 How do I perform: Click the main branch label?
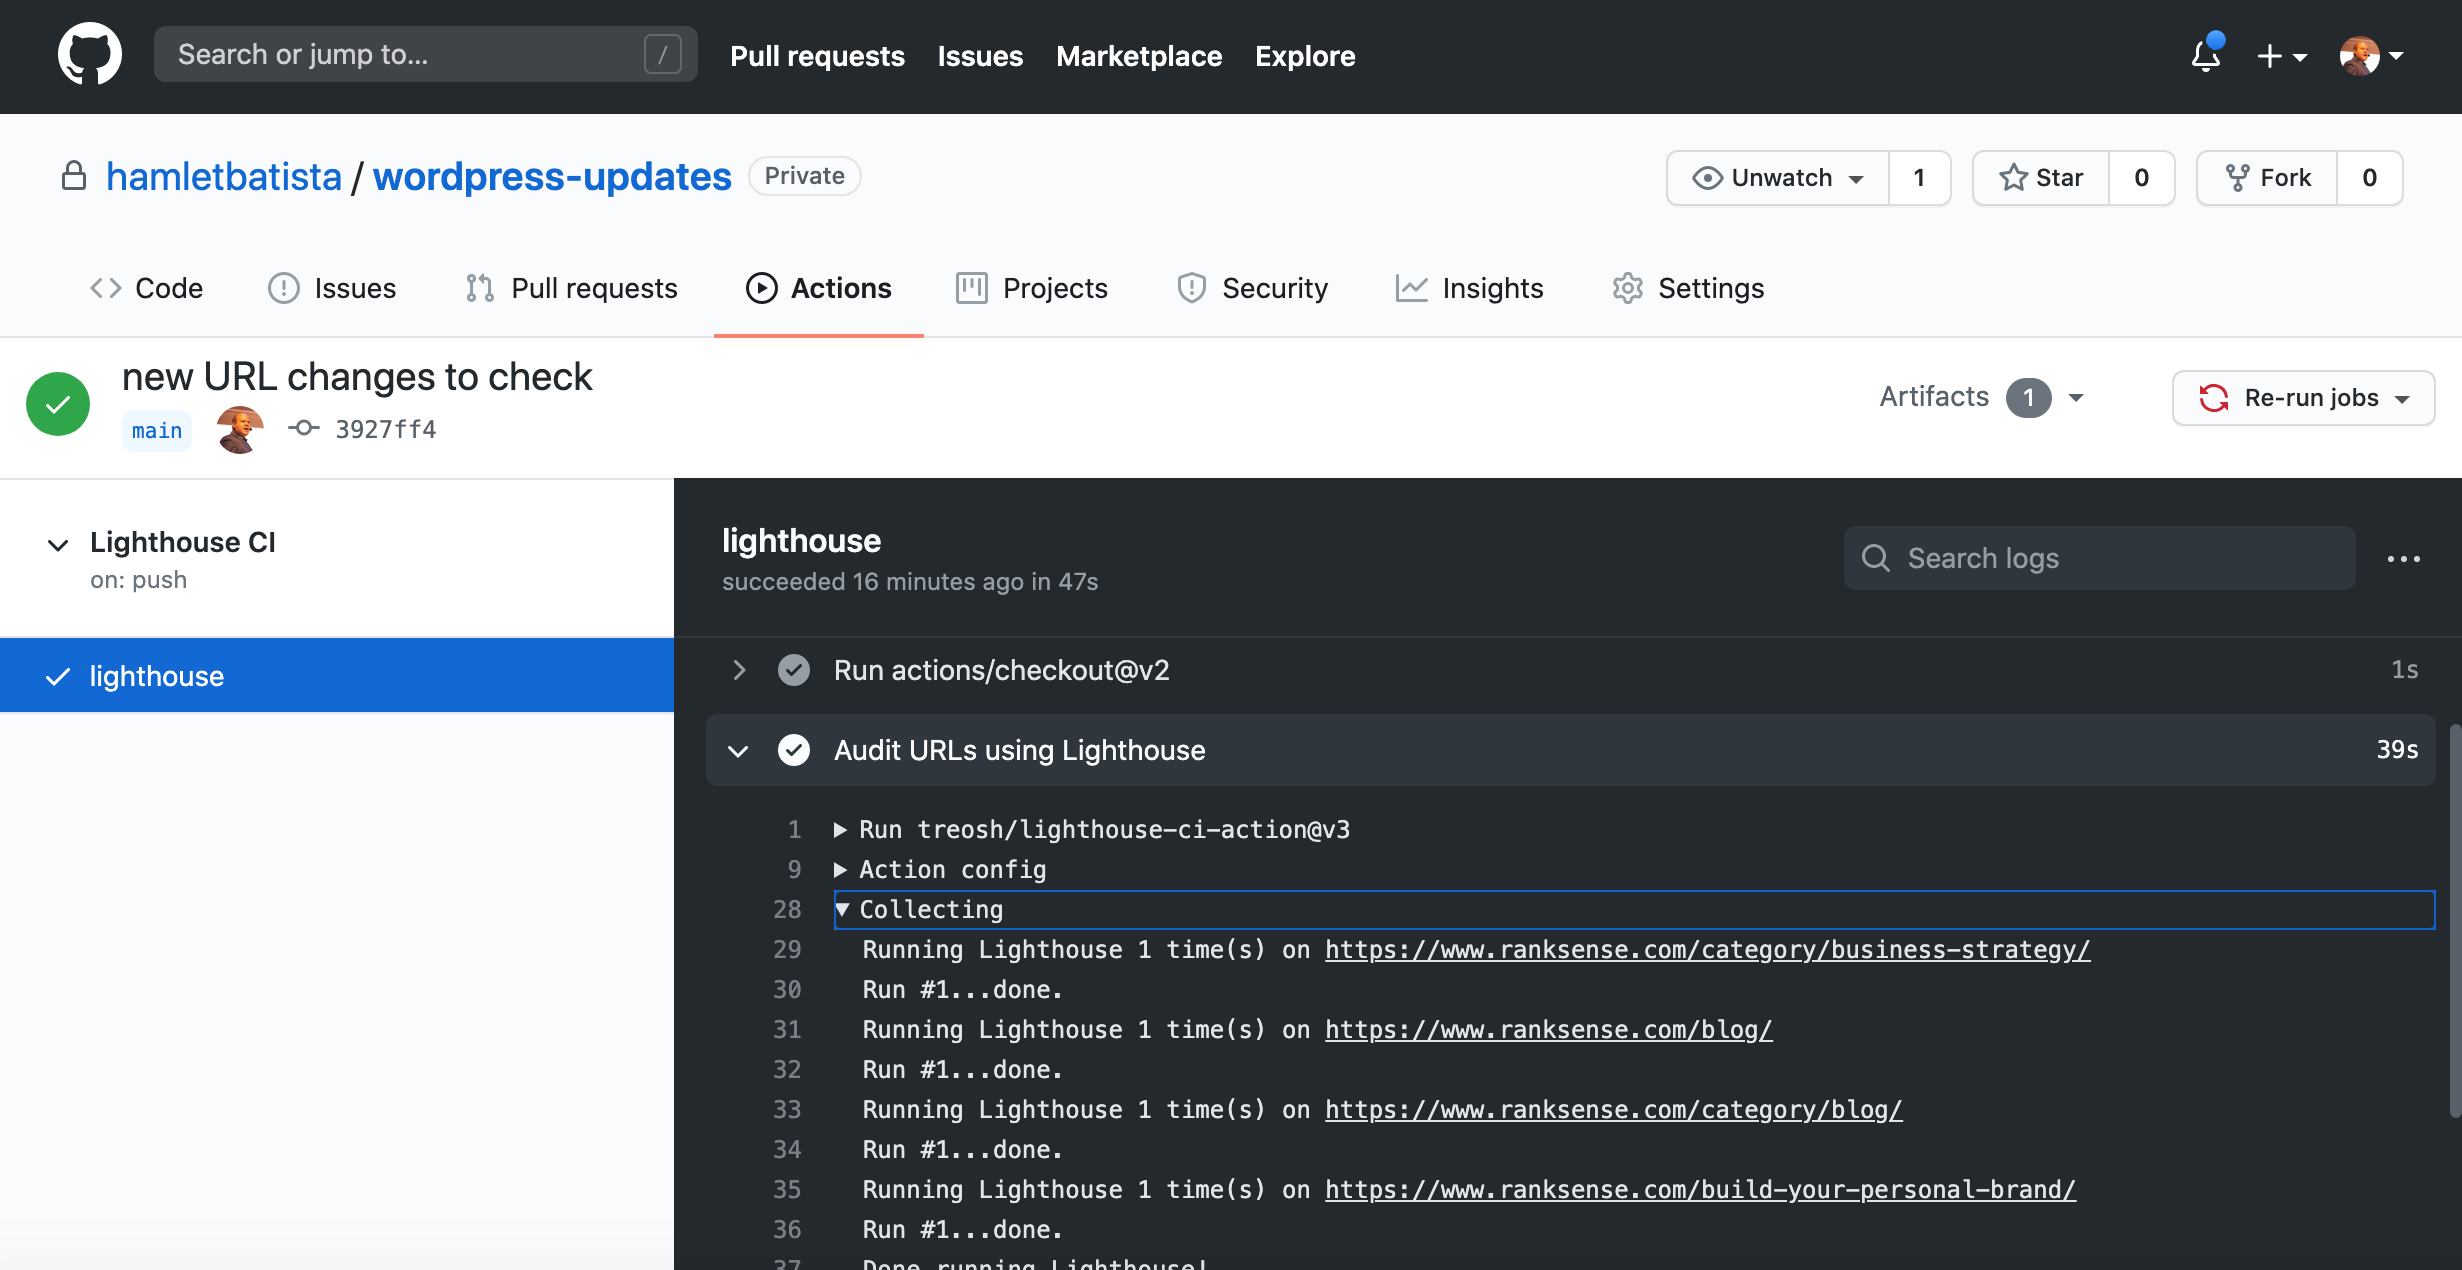(157, 431)
